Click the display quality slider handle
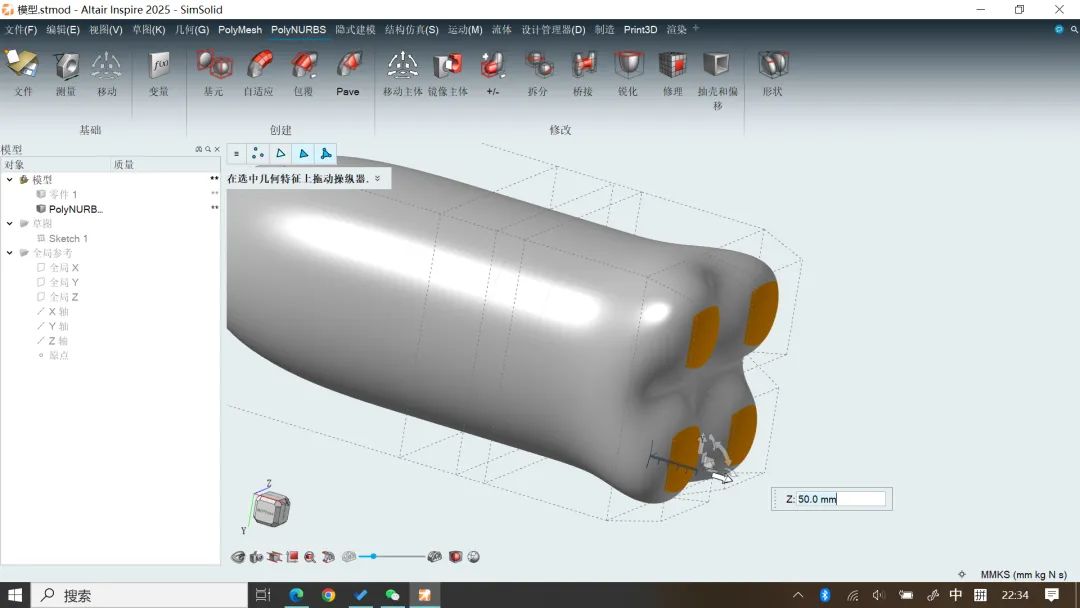Screen dimensions: 1080x608 374,556
